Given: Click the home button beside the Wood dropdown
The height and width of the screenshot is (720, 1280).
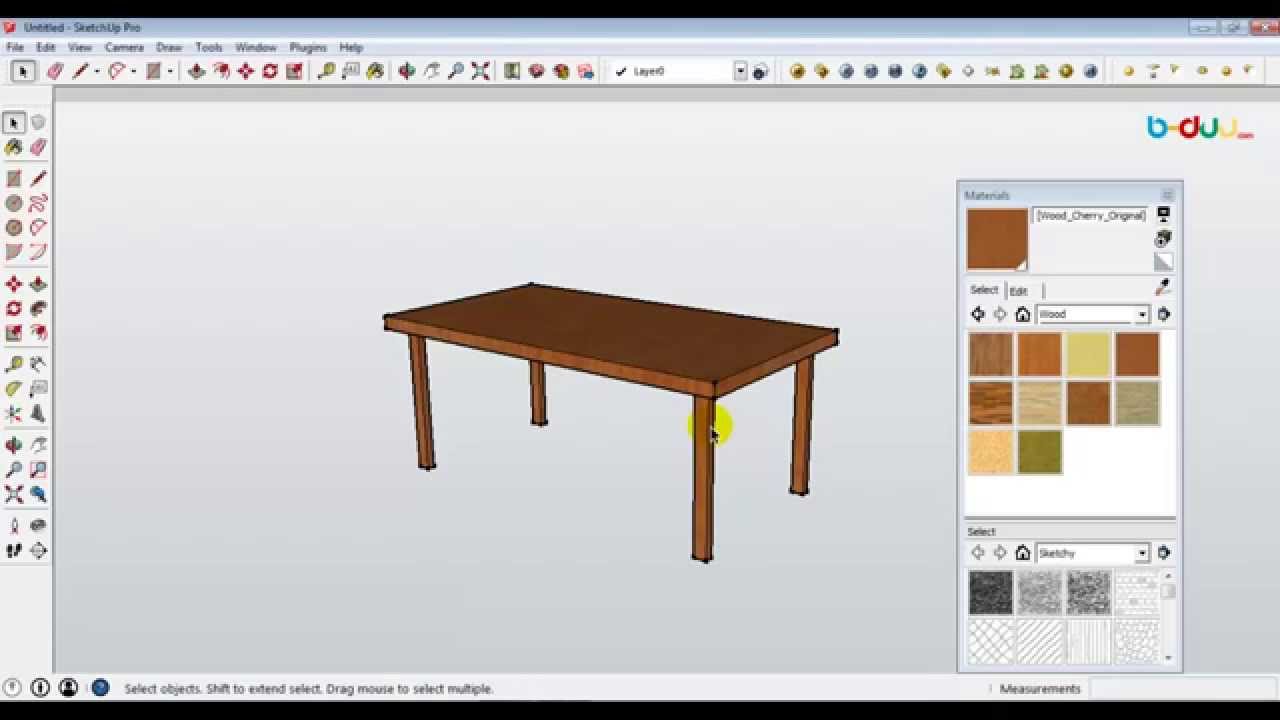Looking at the screenshot, I should pos(1022,314).
